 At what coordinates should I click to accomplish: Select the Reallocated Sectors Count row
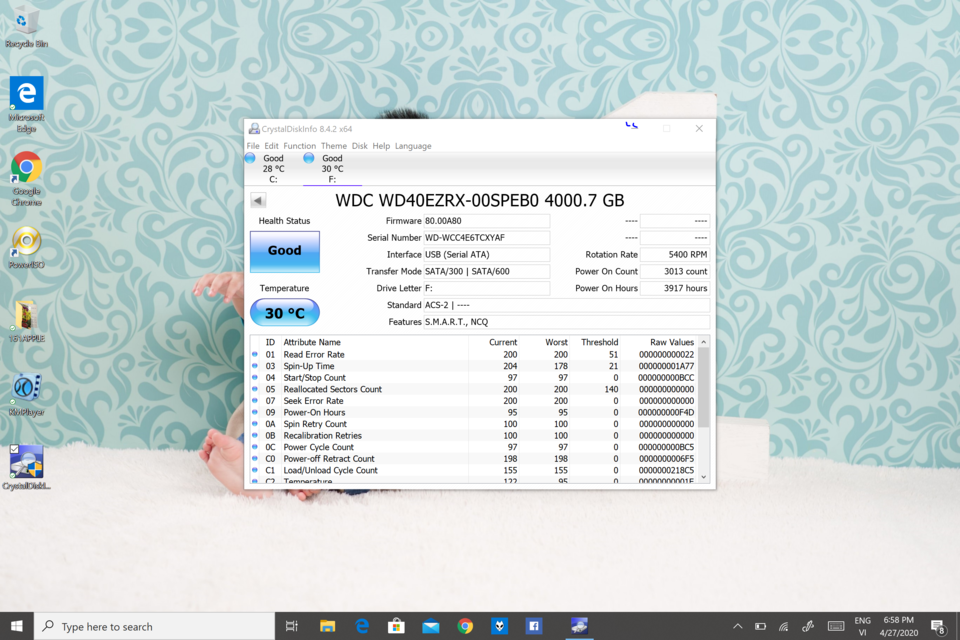pos(474,389)
